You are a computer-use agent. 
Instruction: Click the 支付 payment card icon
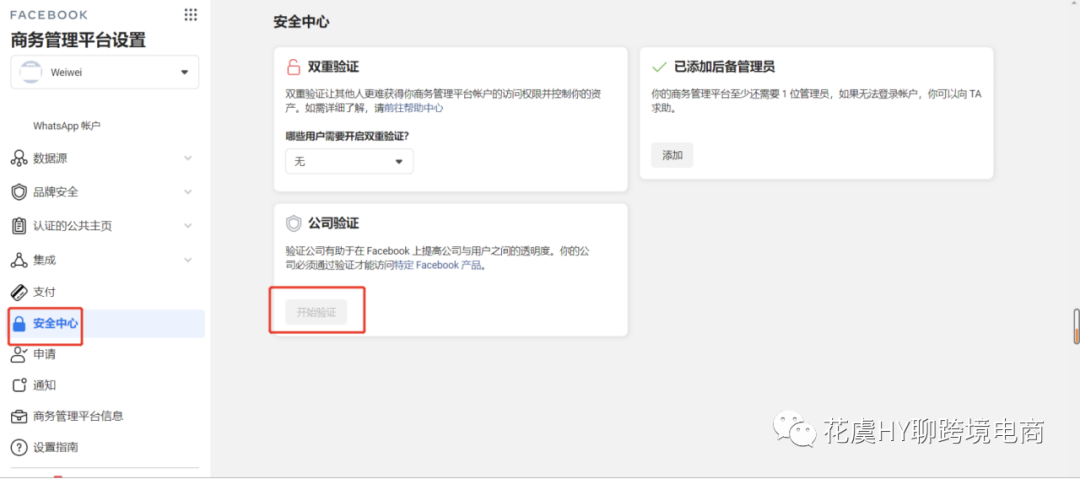click(19, 292)
